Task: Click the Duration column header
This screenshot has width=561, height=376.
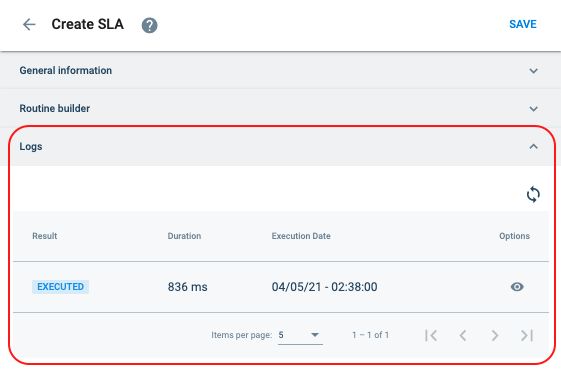Action: click(x=184, y=236)
